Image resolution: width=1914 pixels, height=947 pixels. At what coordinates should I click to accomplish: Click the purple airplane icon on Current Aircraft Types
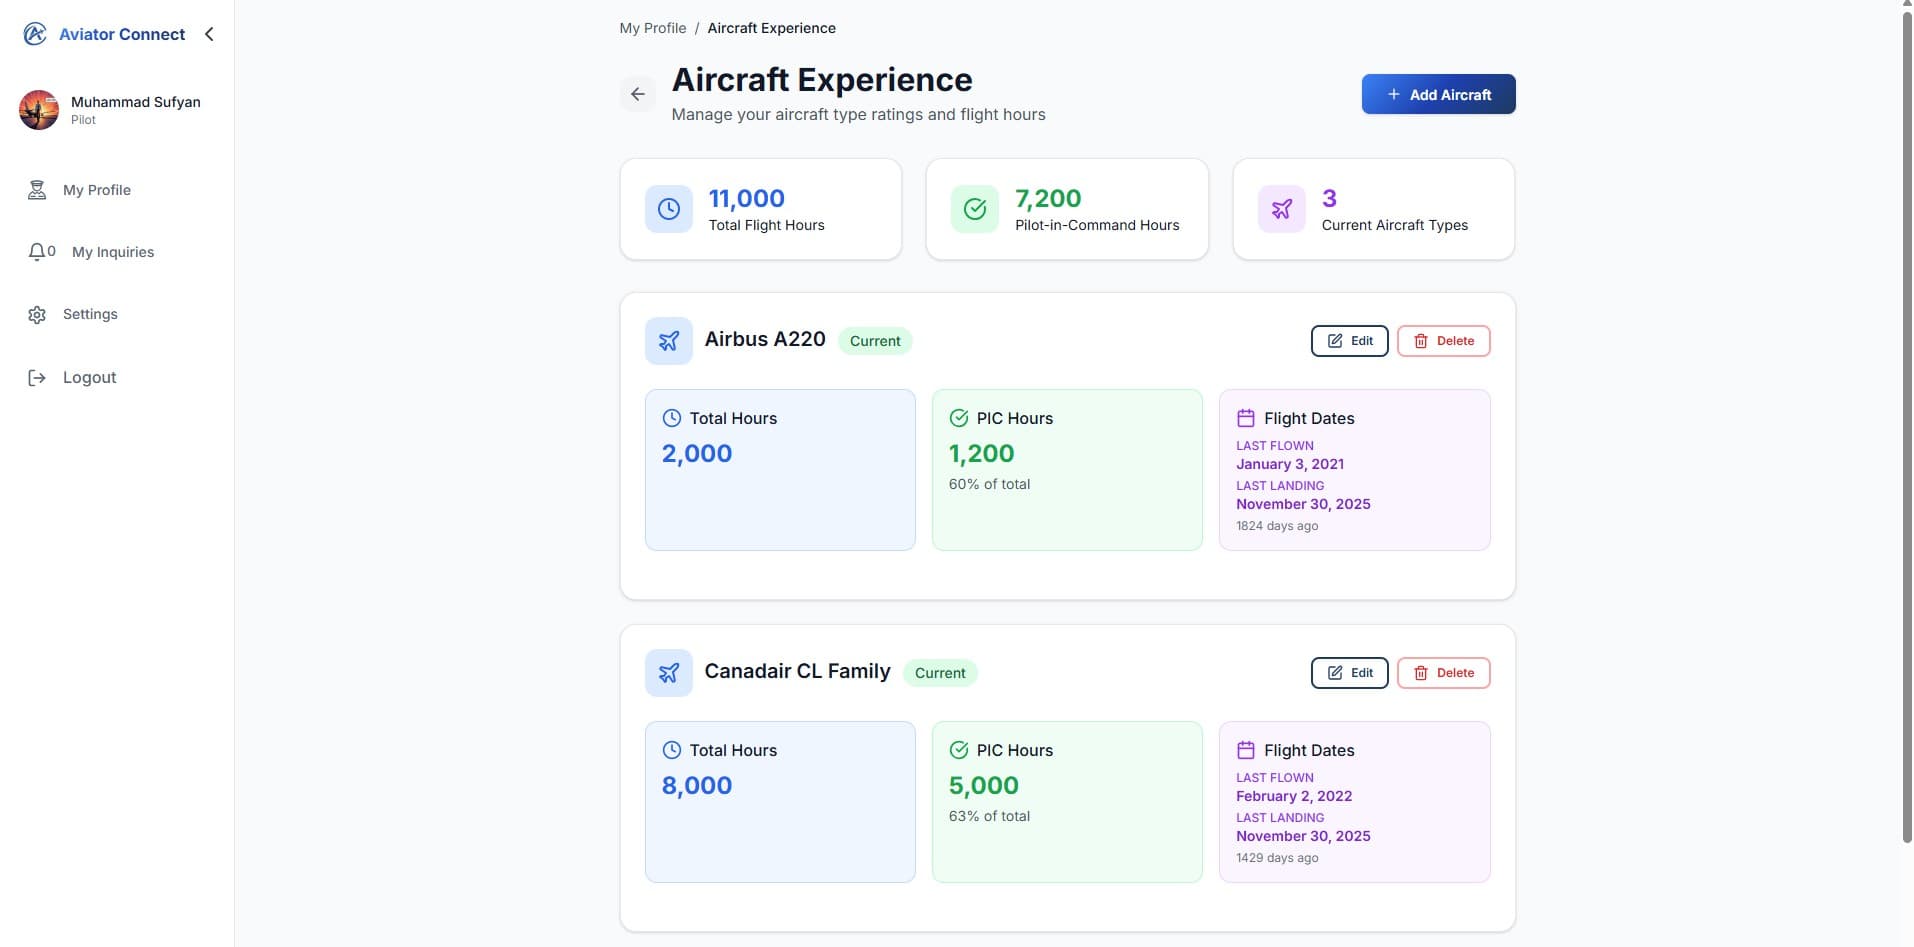click(x=1282, y=208)
